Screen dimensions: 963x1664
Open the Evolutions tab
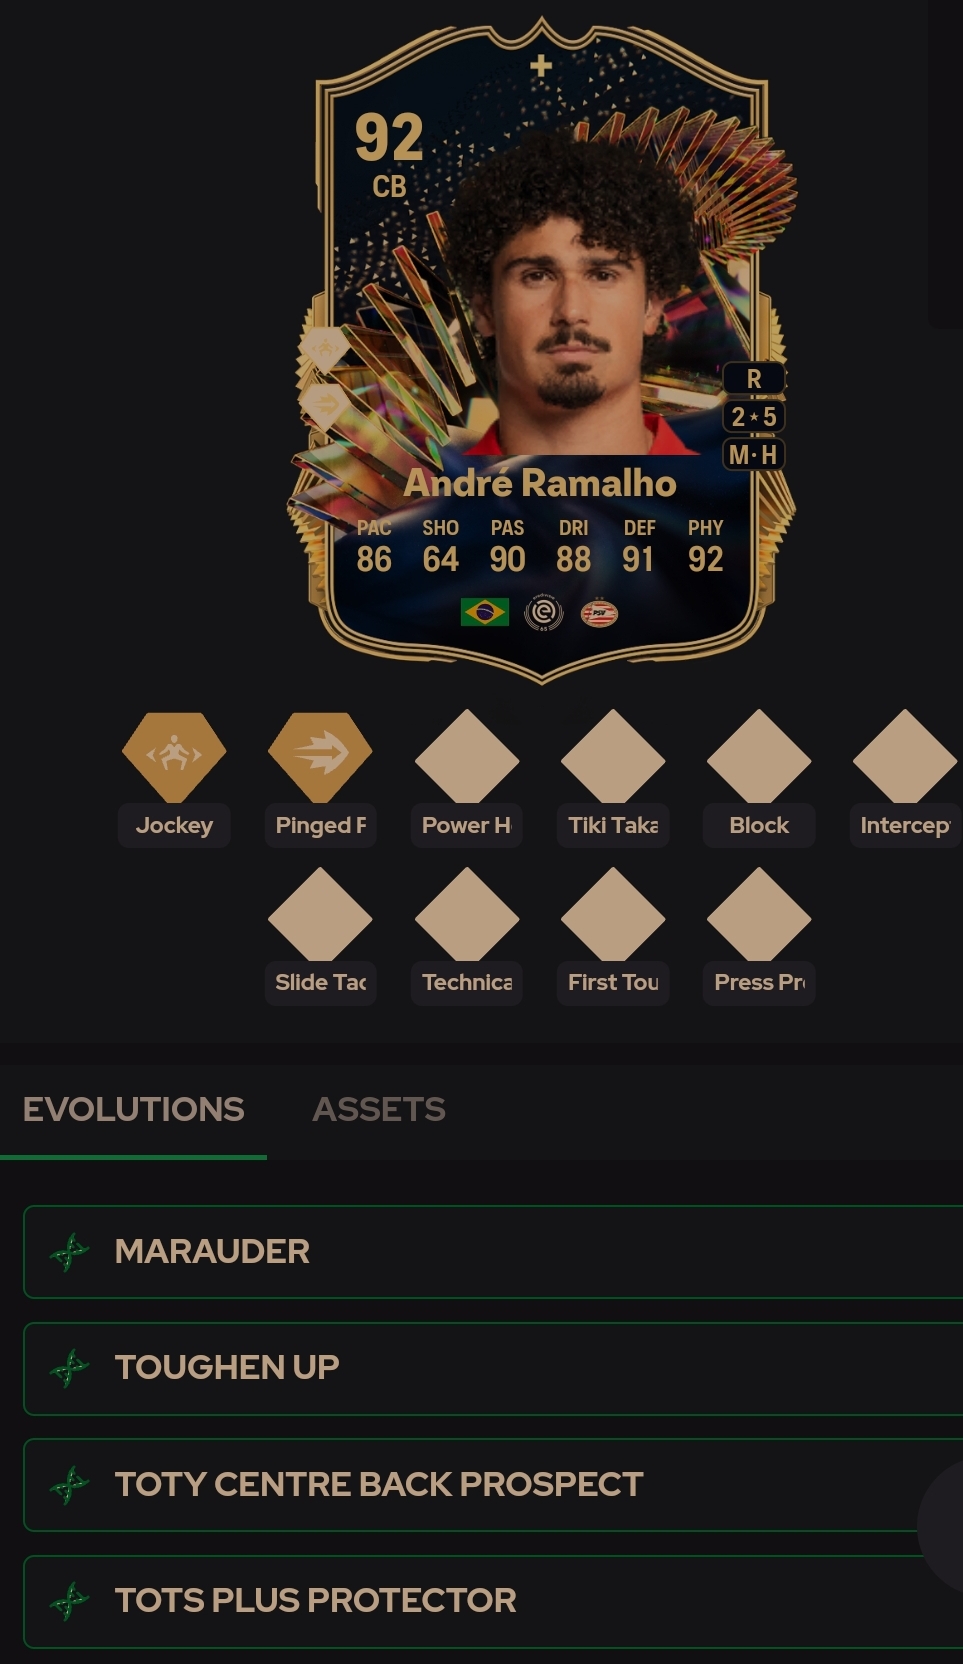[133, 1109]
